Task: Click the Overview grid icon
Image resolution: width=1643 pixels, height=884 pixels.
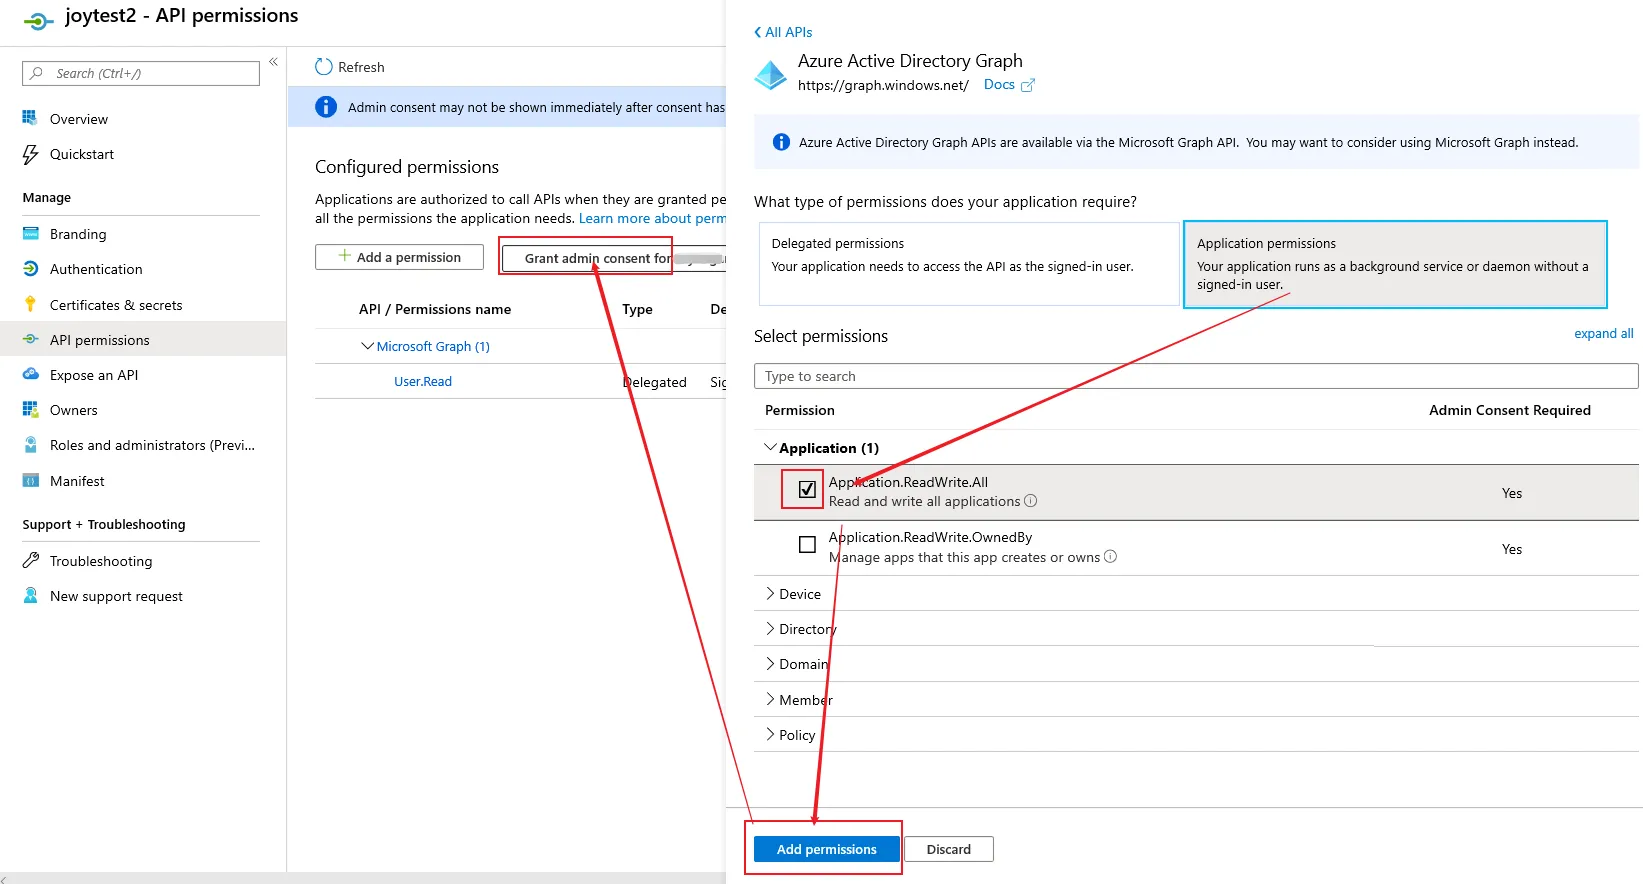Action: point(30,118)
